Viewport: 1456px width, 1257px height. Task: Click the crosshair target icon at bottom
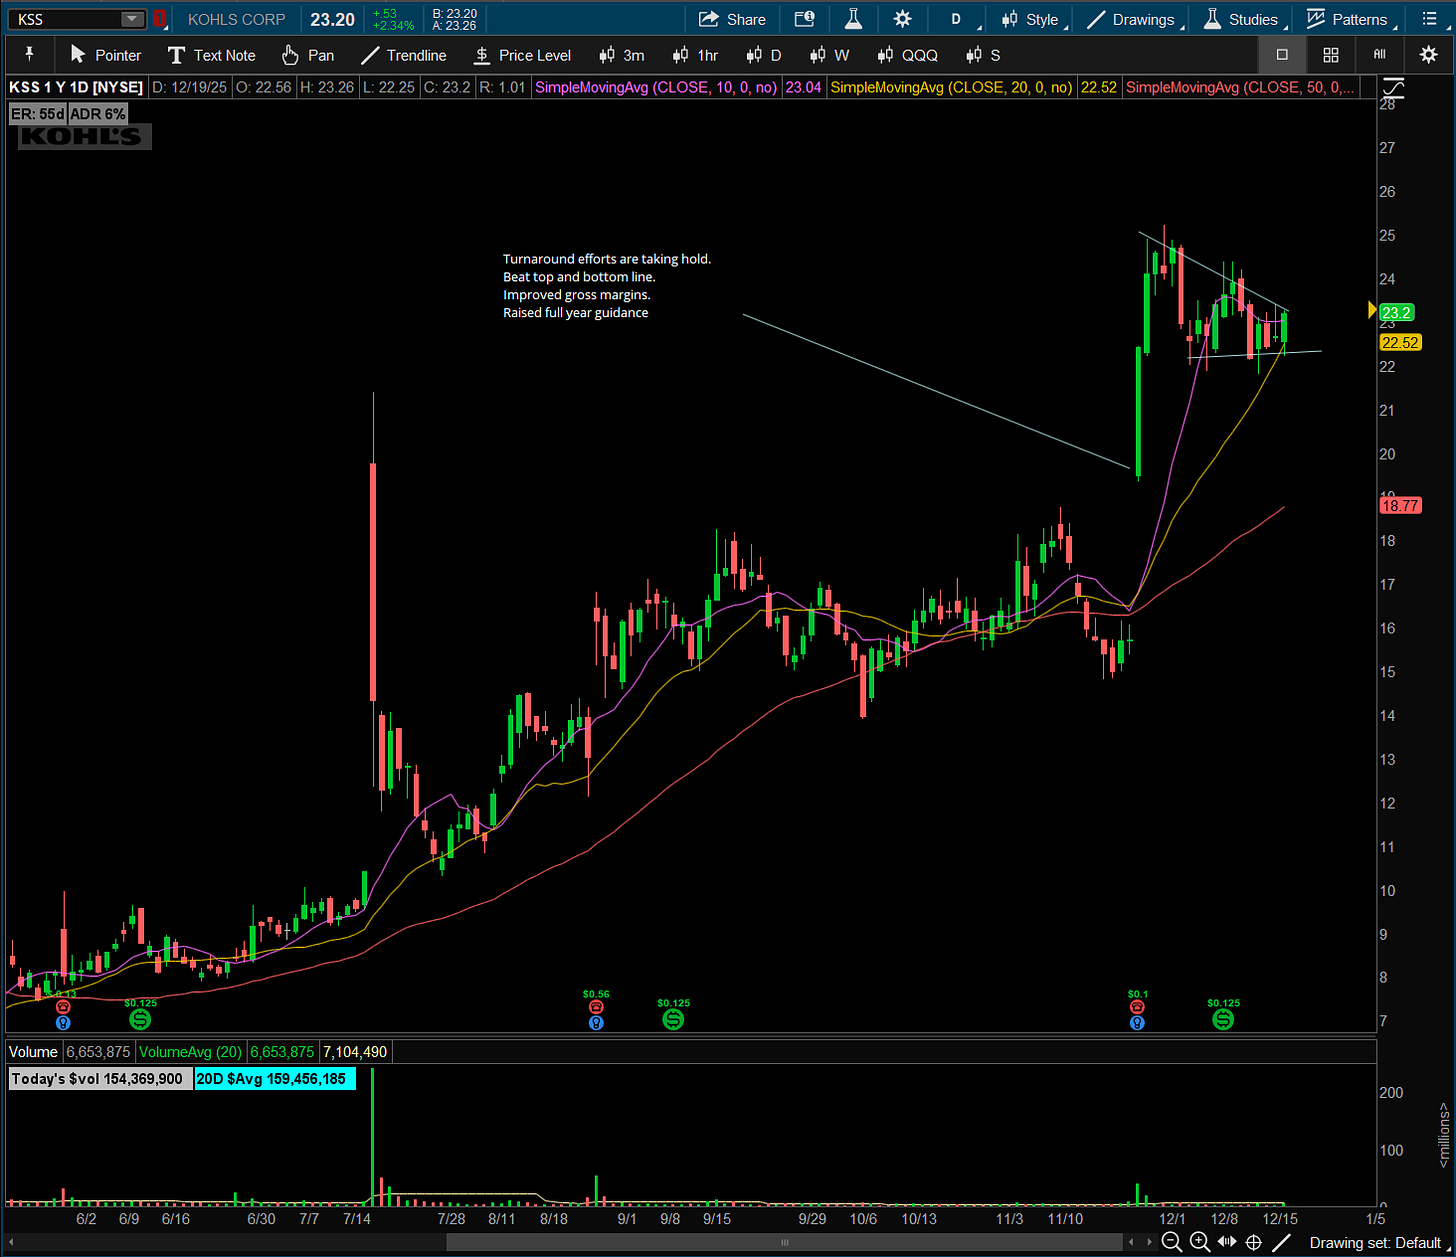click(1254, 1243)
